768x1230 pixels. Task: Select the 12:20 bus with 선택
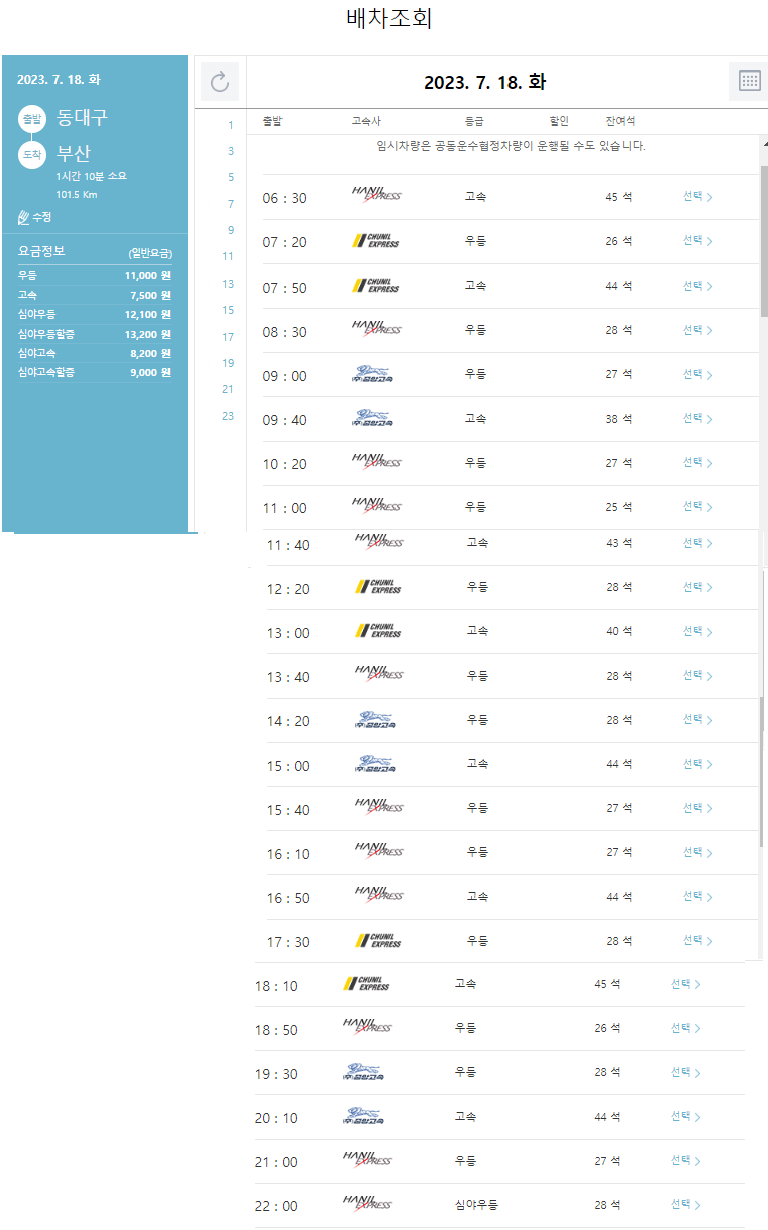coord(698,587)
